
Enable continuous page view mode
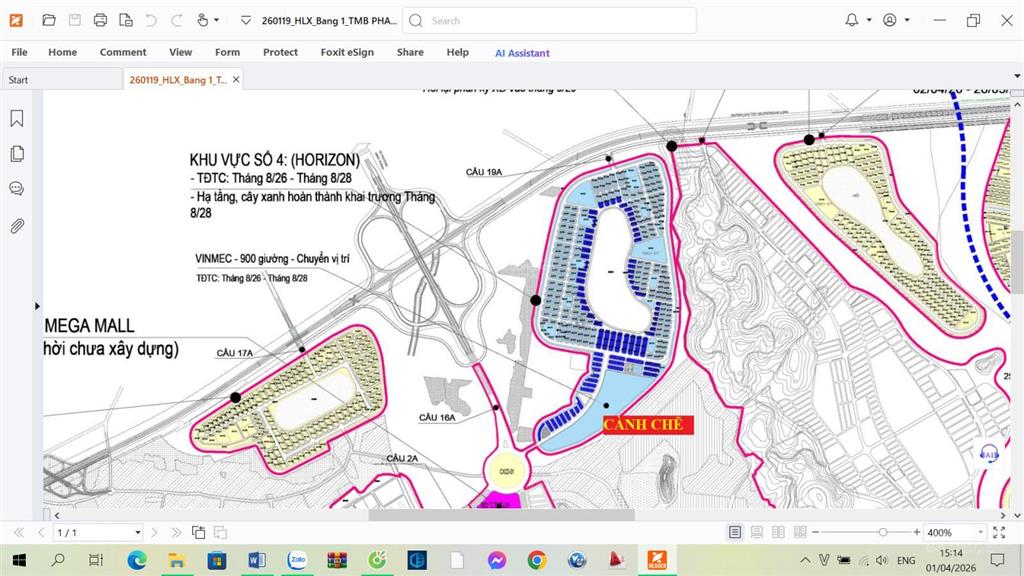[756, 532]
